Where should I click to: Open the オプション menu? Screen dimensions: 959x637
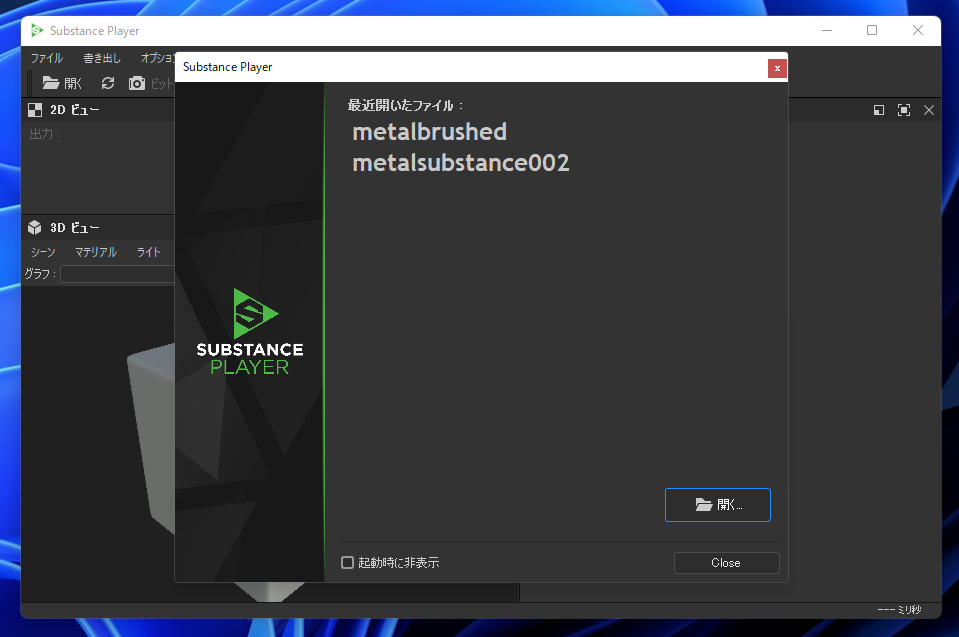[158, 58]
